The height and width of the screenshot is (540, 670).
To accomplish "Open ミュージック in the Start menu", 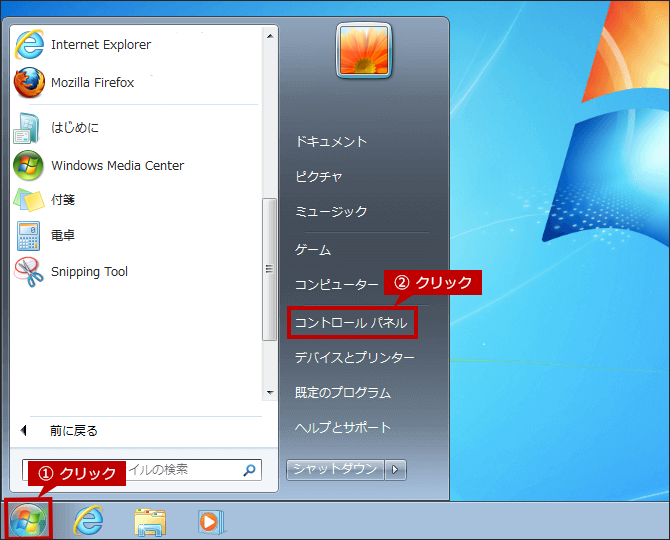I will pyautogui.click(x=331, y=211).
